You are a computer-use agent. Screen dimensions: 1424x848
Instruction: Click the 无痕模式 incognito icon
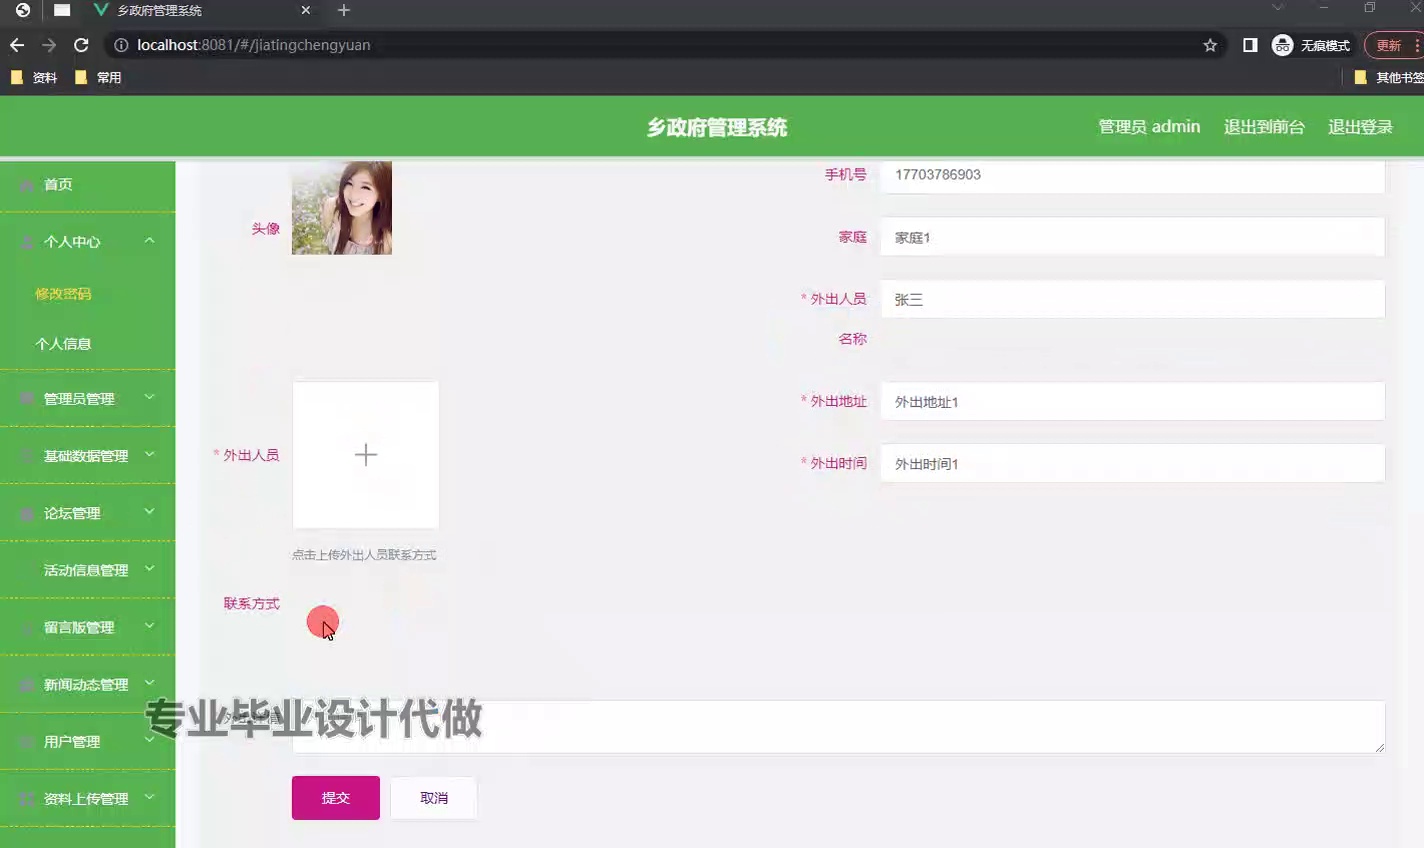click(1281, 45)
